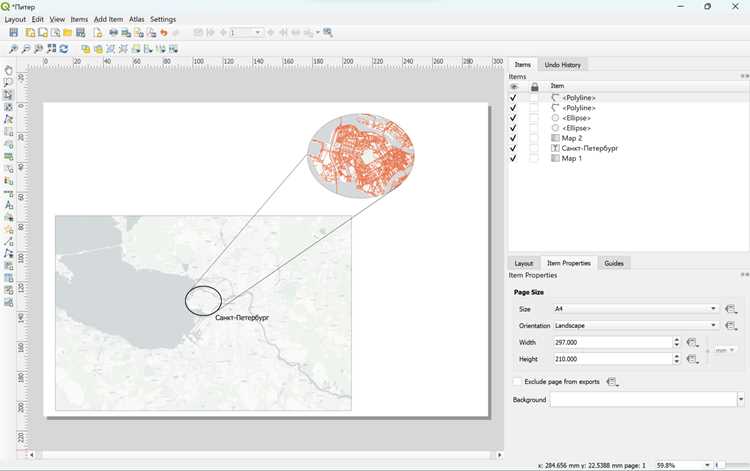The width and height of the screenshot is (750, 471).
Task: Lock the Санкт-Петербург label item
Action: (534, 148)
